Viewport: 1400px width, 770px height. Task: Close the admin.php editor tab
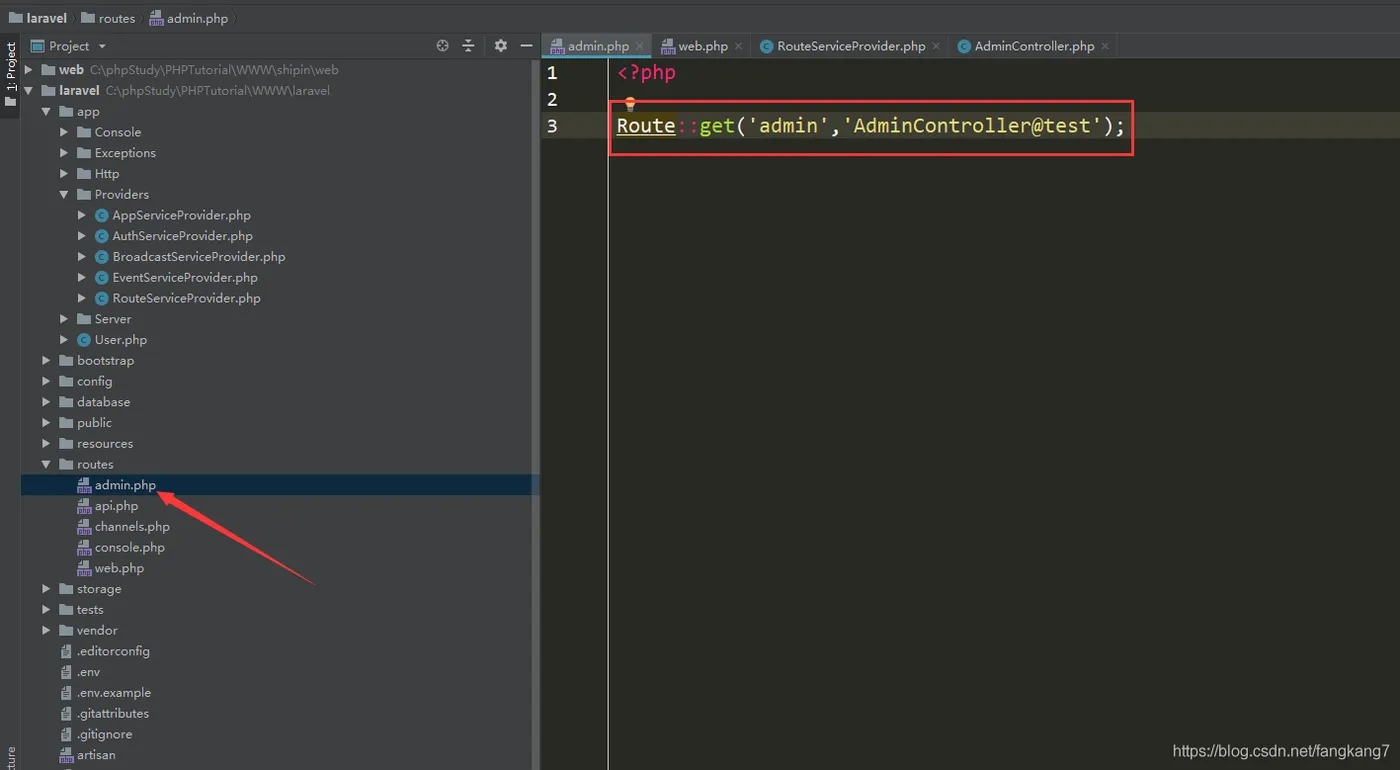pyautogui.click(x=640, y=46)
